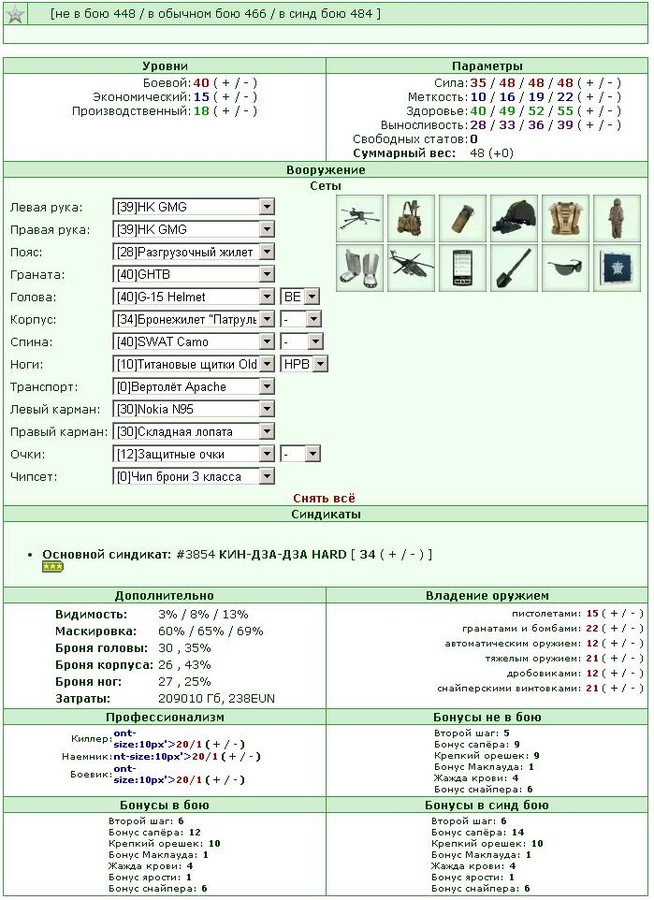Click the + / - next to Производственный level
The width and height of the screenshot is (654, 900).
(235, 111)
